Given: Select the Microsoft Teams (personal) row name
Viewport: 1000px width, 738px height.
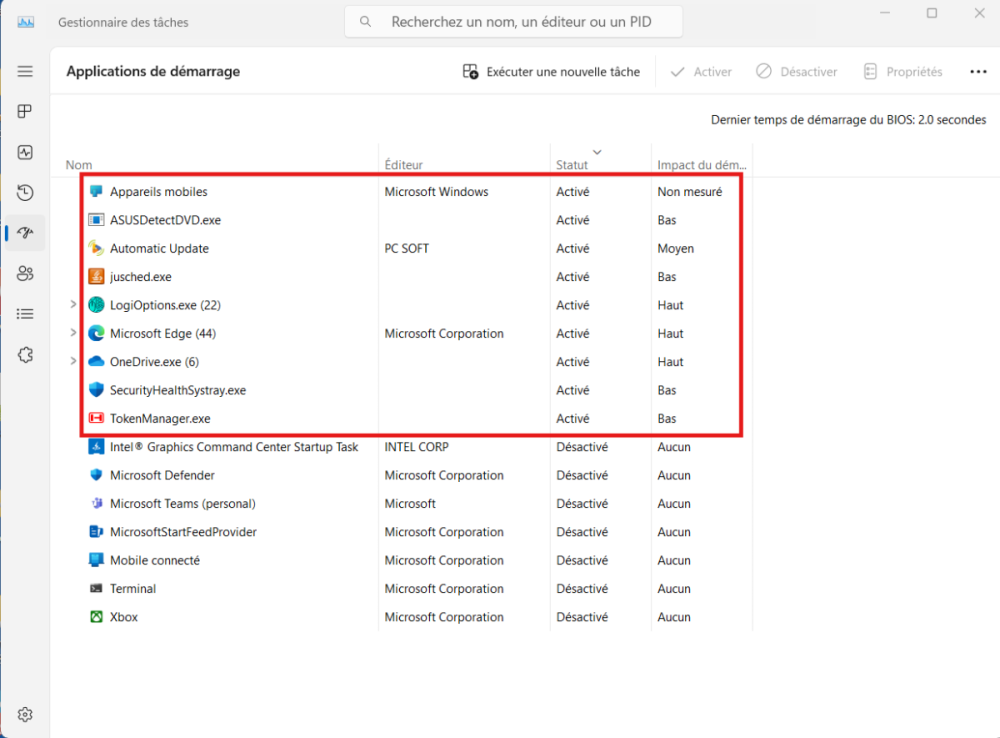Looking at the screenshot, I should point(182,503).
